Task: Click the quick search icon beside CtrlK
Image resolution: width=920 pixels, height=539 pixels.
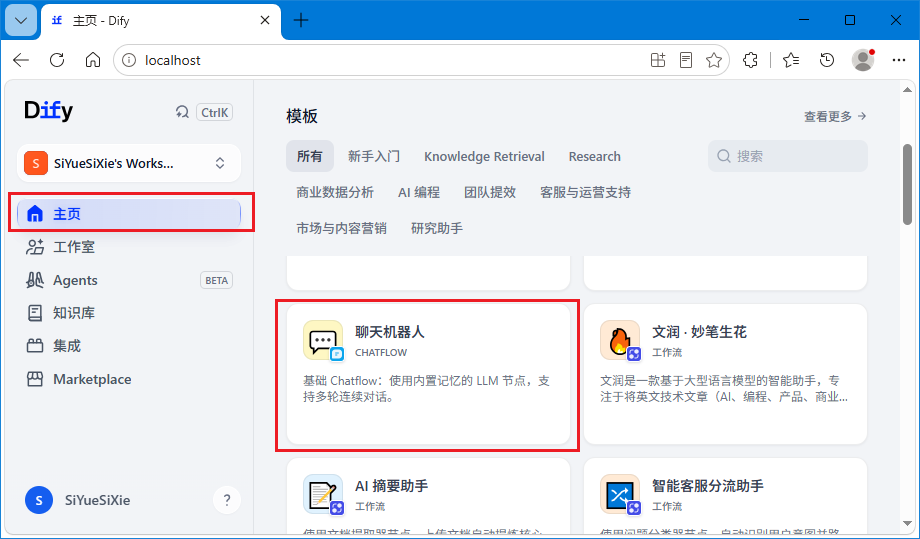Action: tap(182, 112)
